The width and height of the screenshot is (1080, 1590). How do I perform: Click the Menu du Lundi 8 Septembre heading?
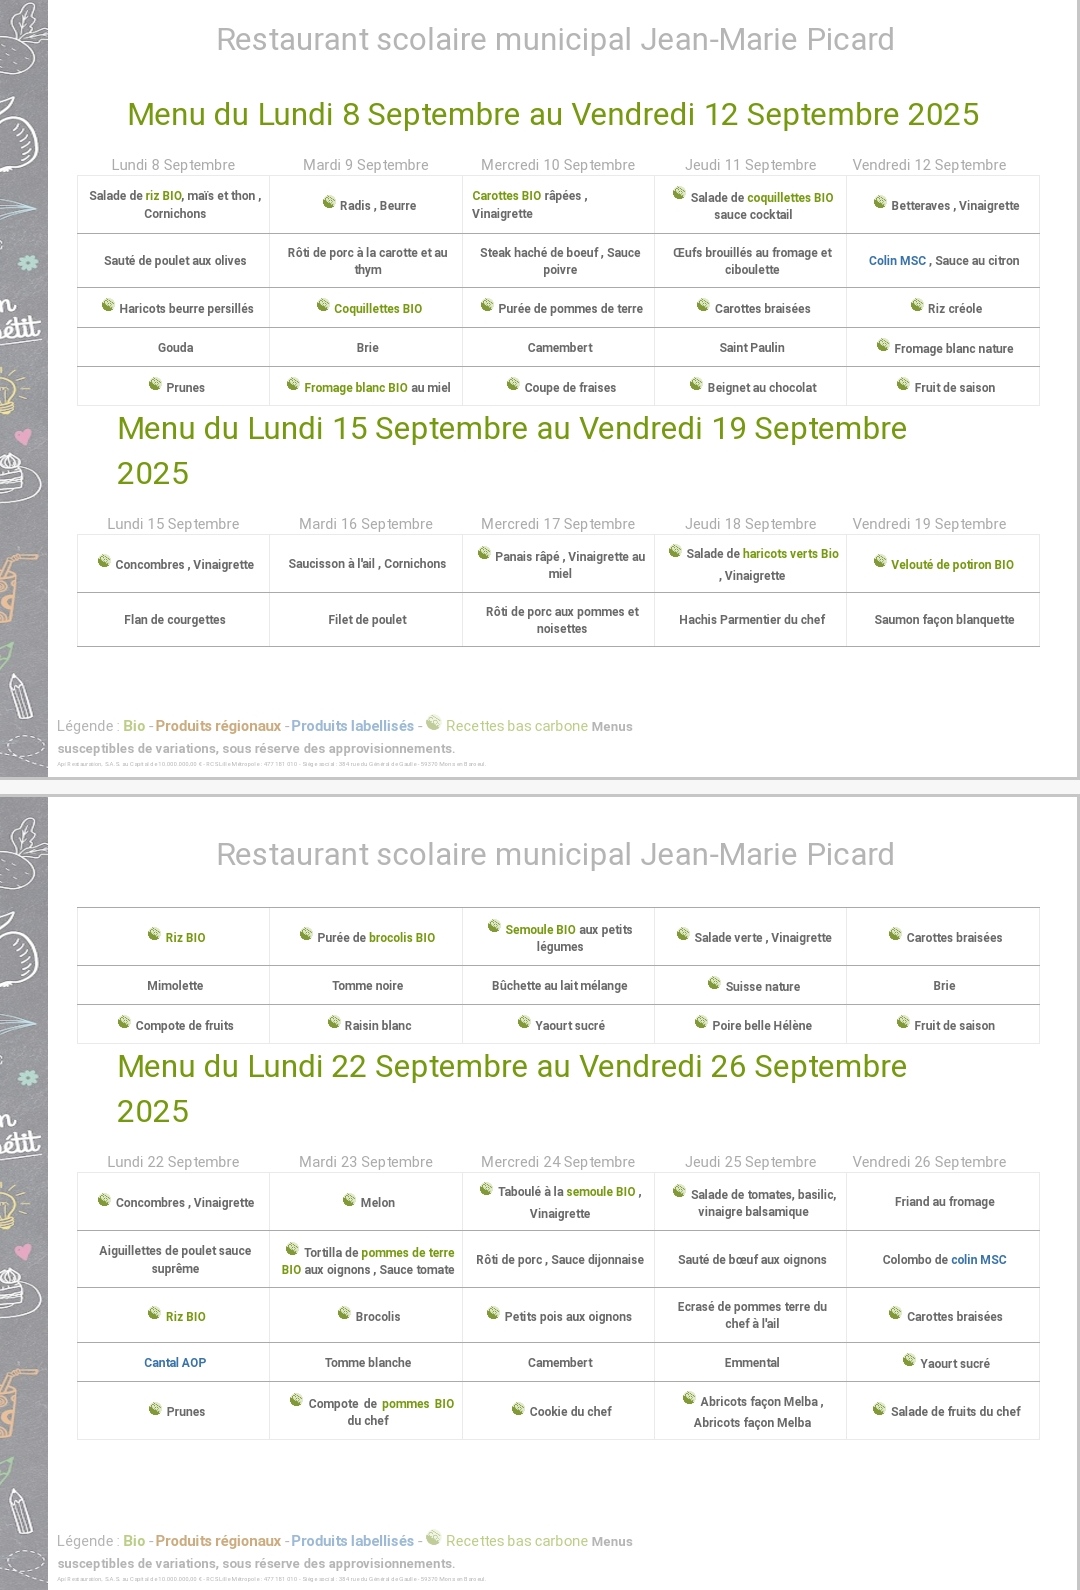pyautogui.click(x=553, y=115)
